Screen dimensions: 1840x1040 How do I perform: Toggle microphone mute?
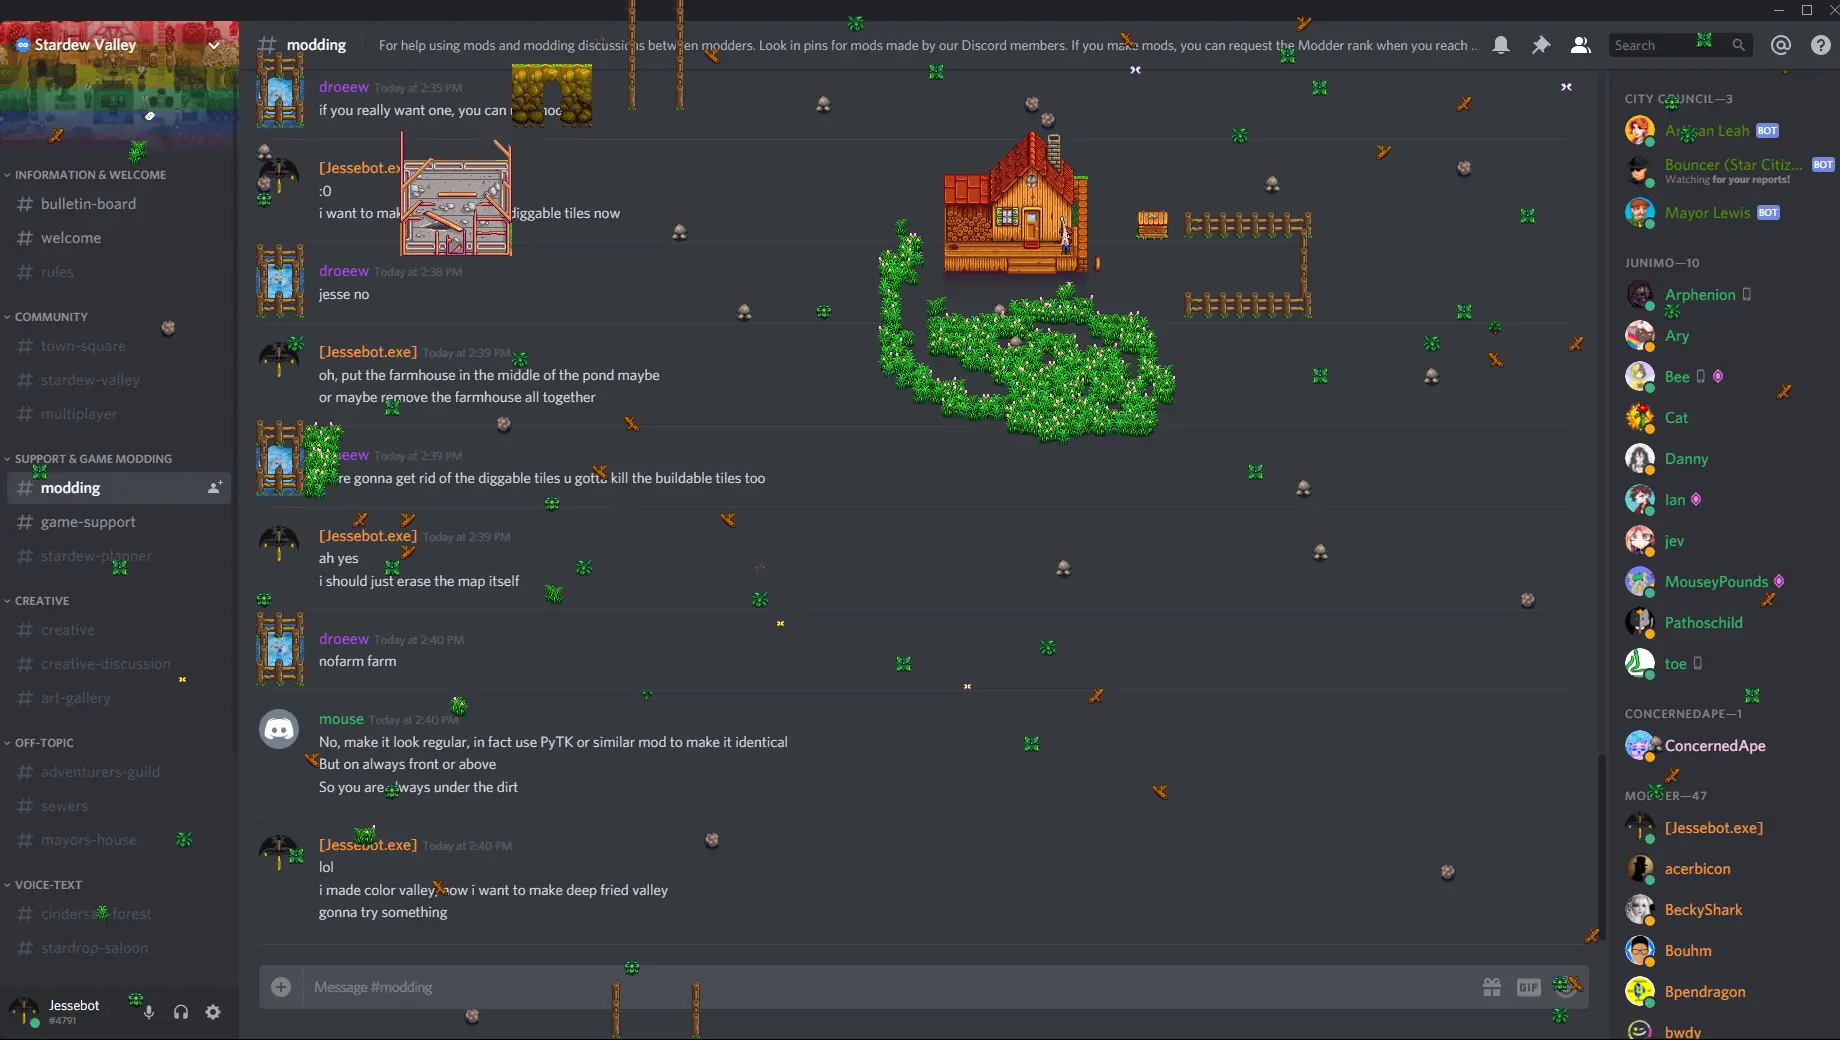tap(148, 1012)
